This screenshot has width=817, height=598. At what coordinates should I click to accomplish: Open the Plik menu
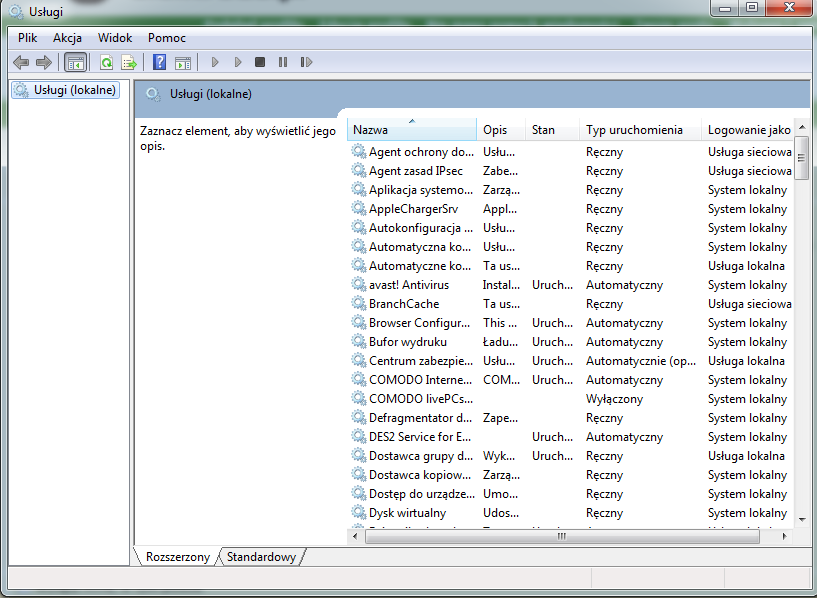28,38
